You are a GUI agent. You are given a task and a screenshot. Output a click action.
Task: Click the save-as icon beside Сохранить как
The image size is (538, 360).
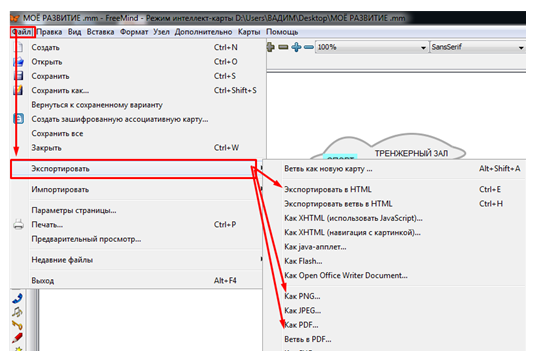(18, 90)
